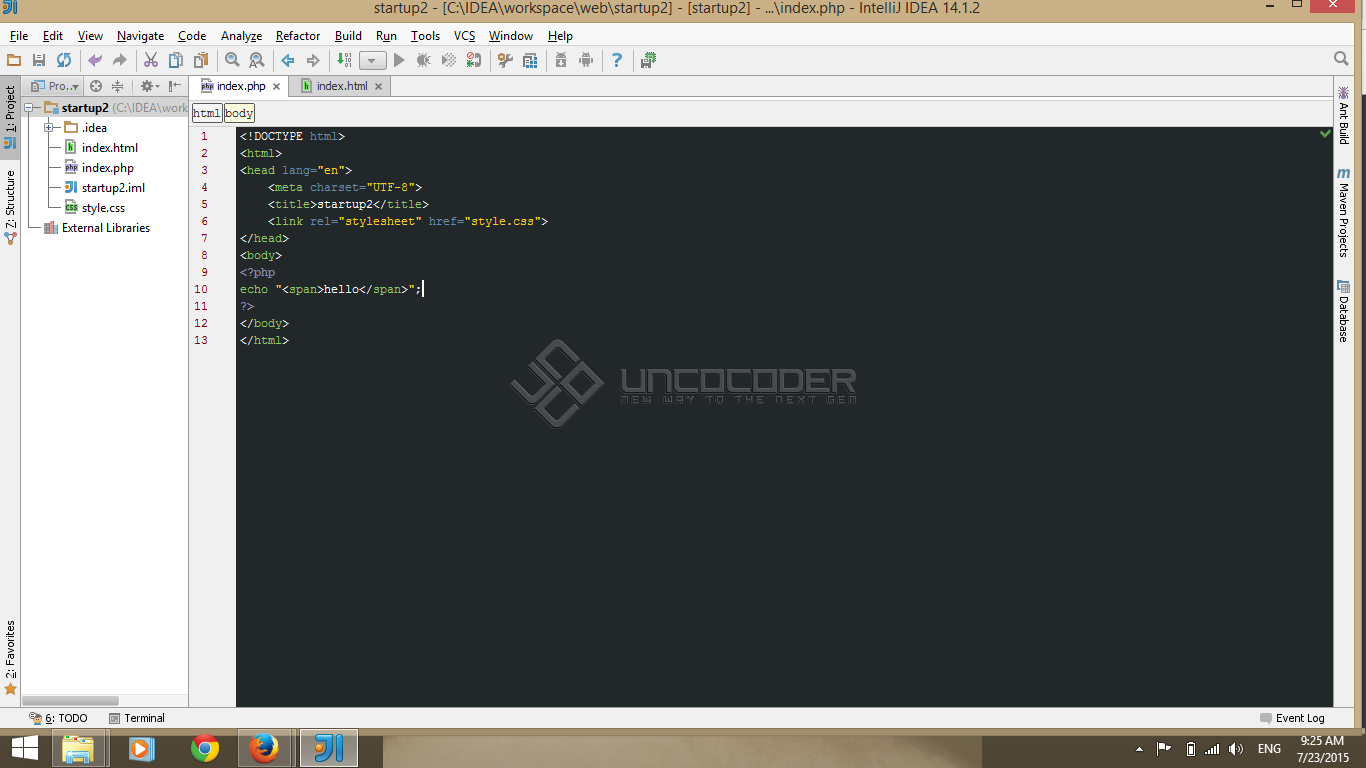Screen dimensions: 1366x768
Task: Hide the Project panel with the hide icon
Action: tap(175, 86)
